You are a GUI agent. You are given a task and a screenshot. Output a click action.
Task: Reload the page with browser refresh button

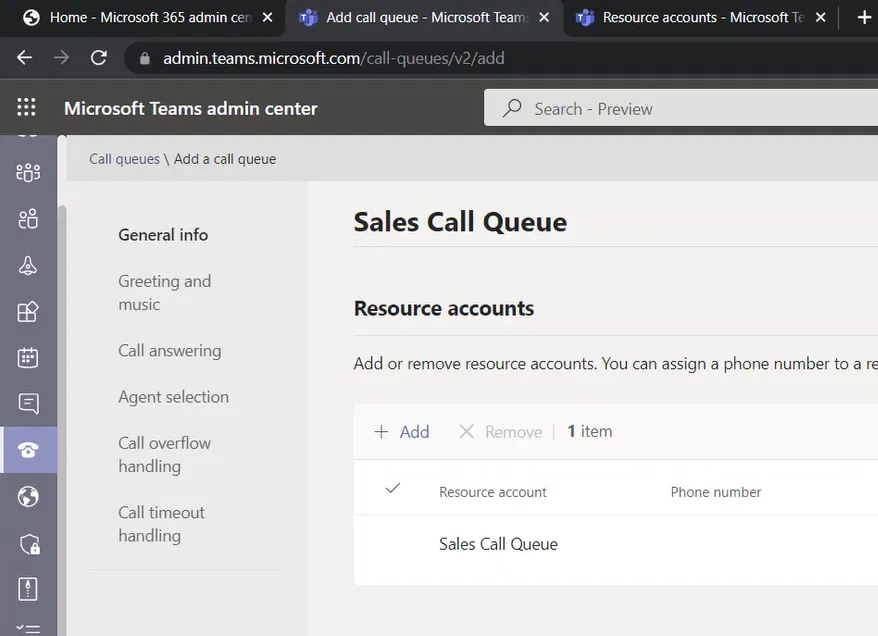tap(98, 58)
